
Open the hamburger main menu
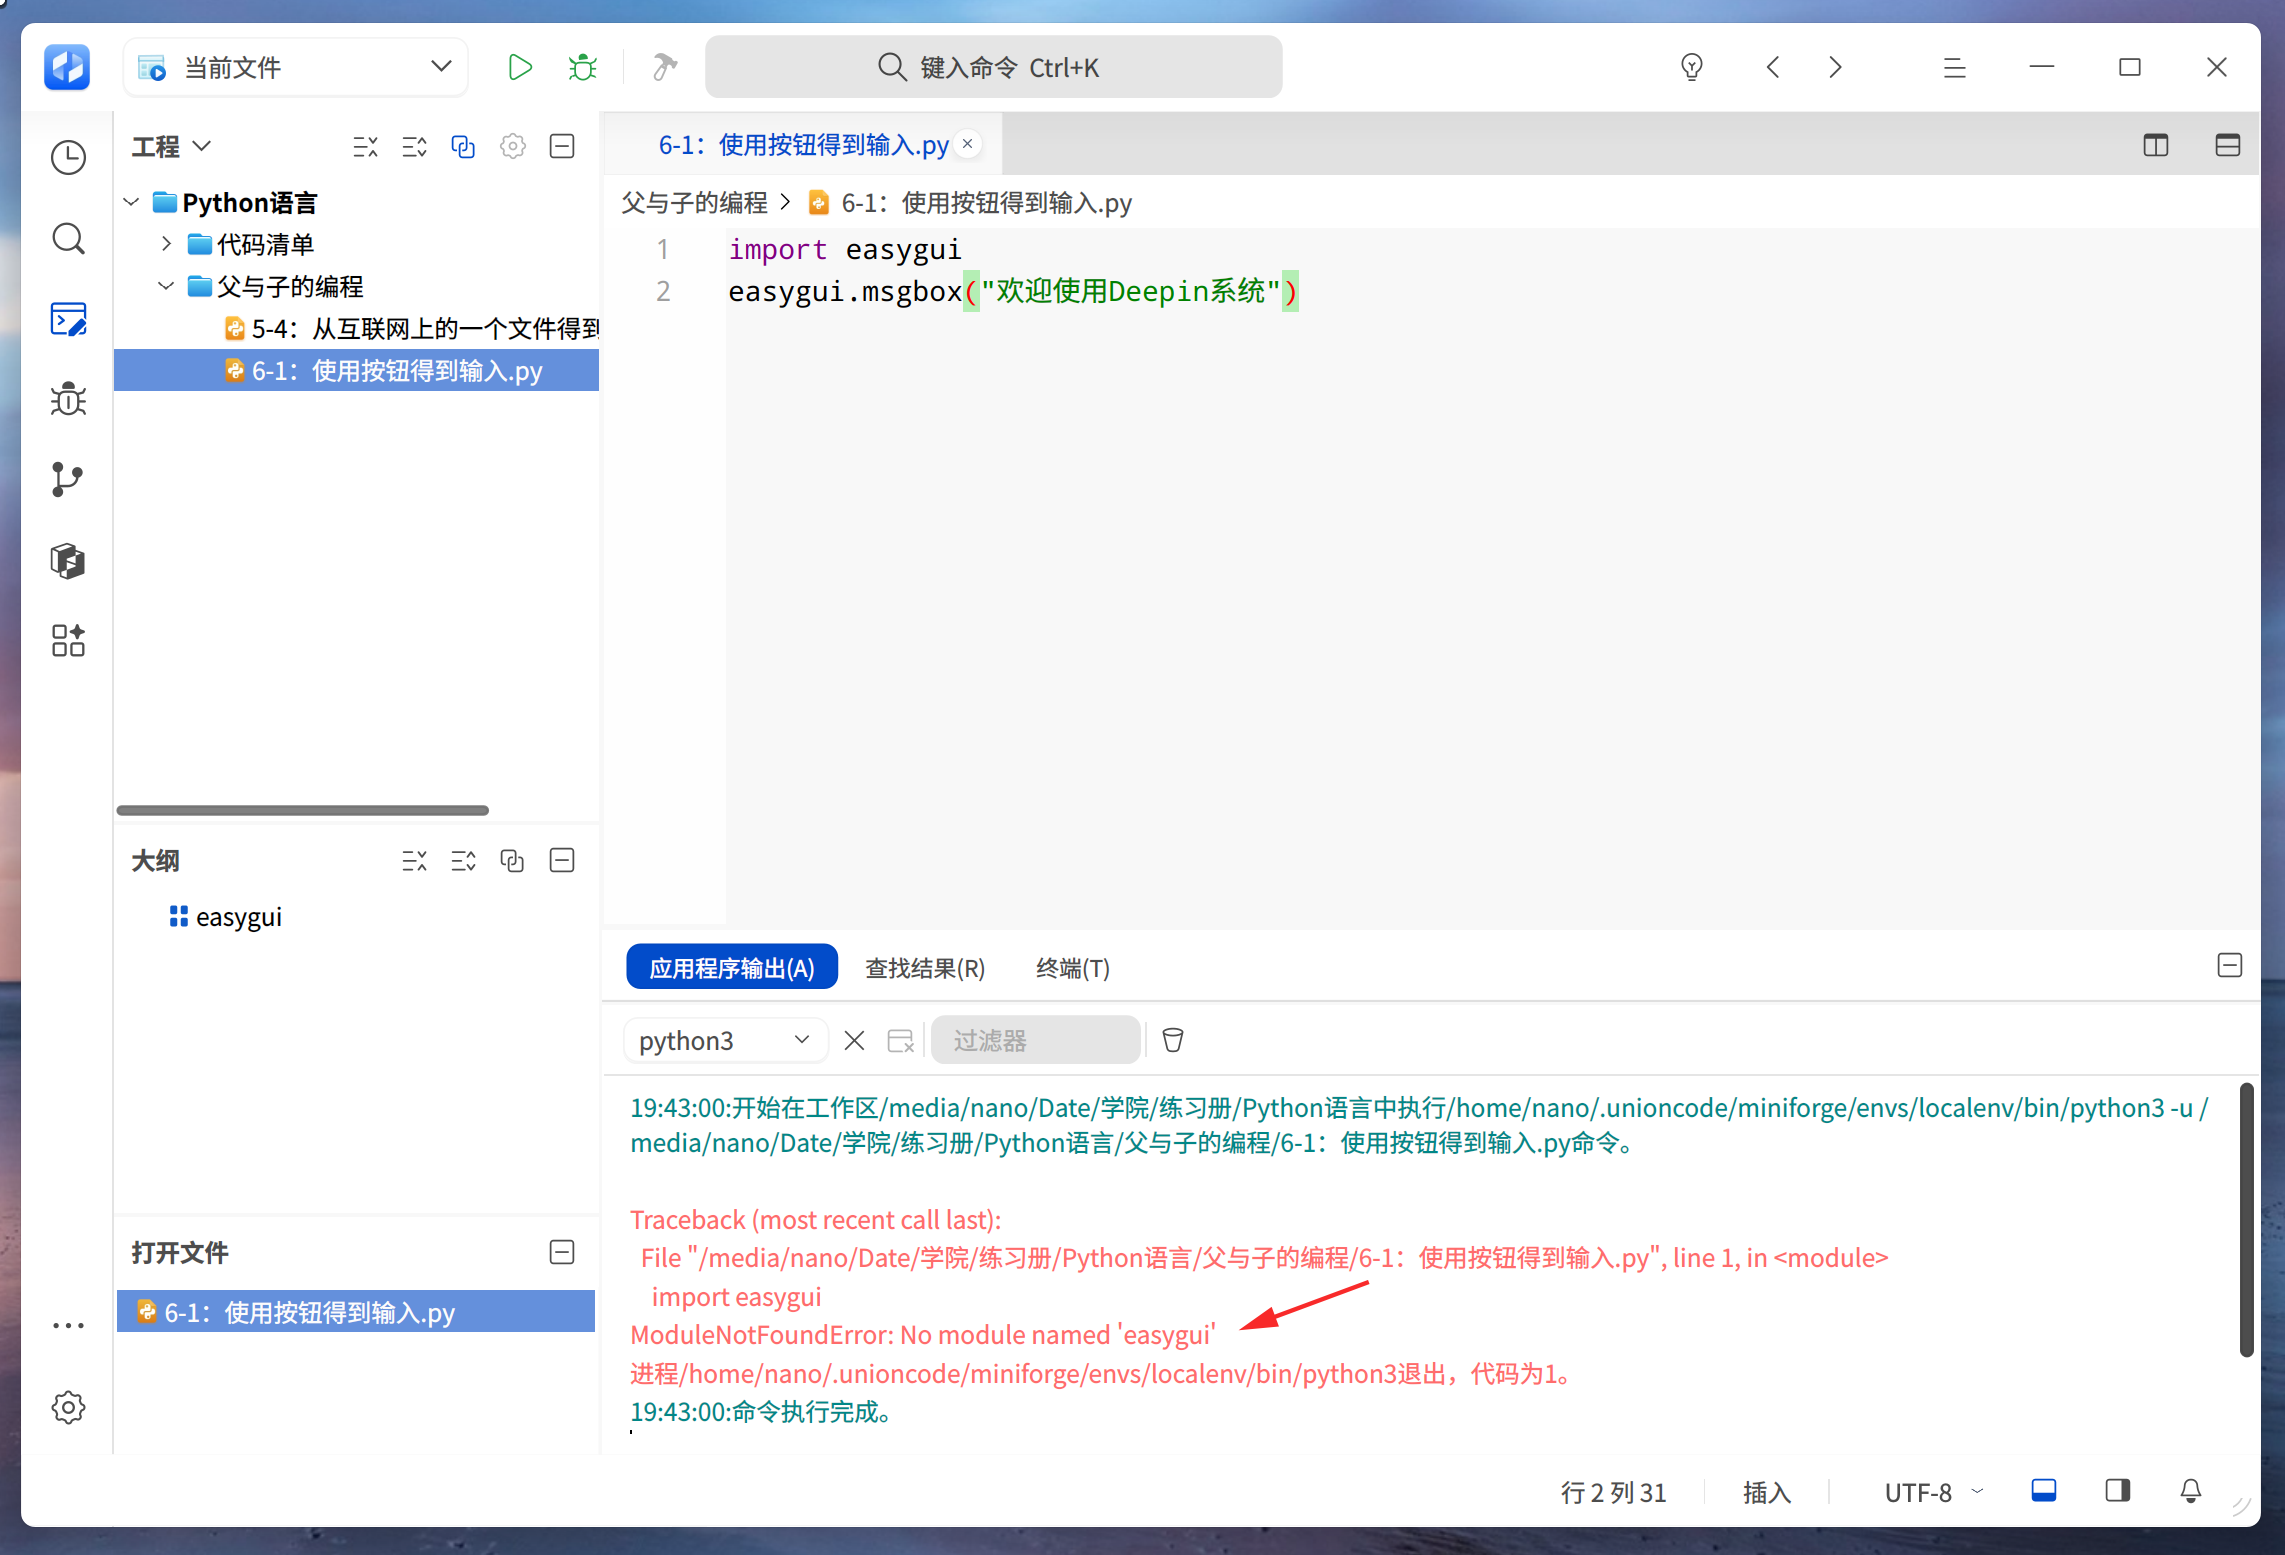(x=1955, y=68)
